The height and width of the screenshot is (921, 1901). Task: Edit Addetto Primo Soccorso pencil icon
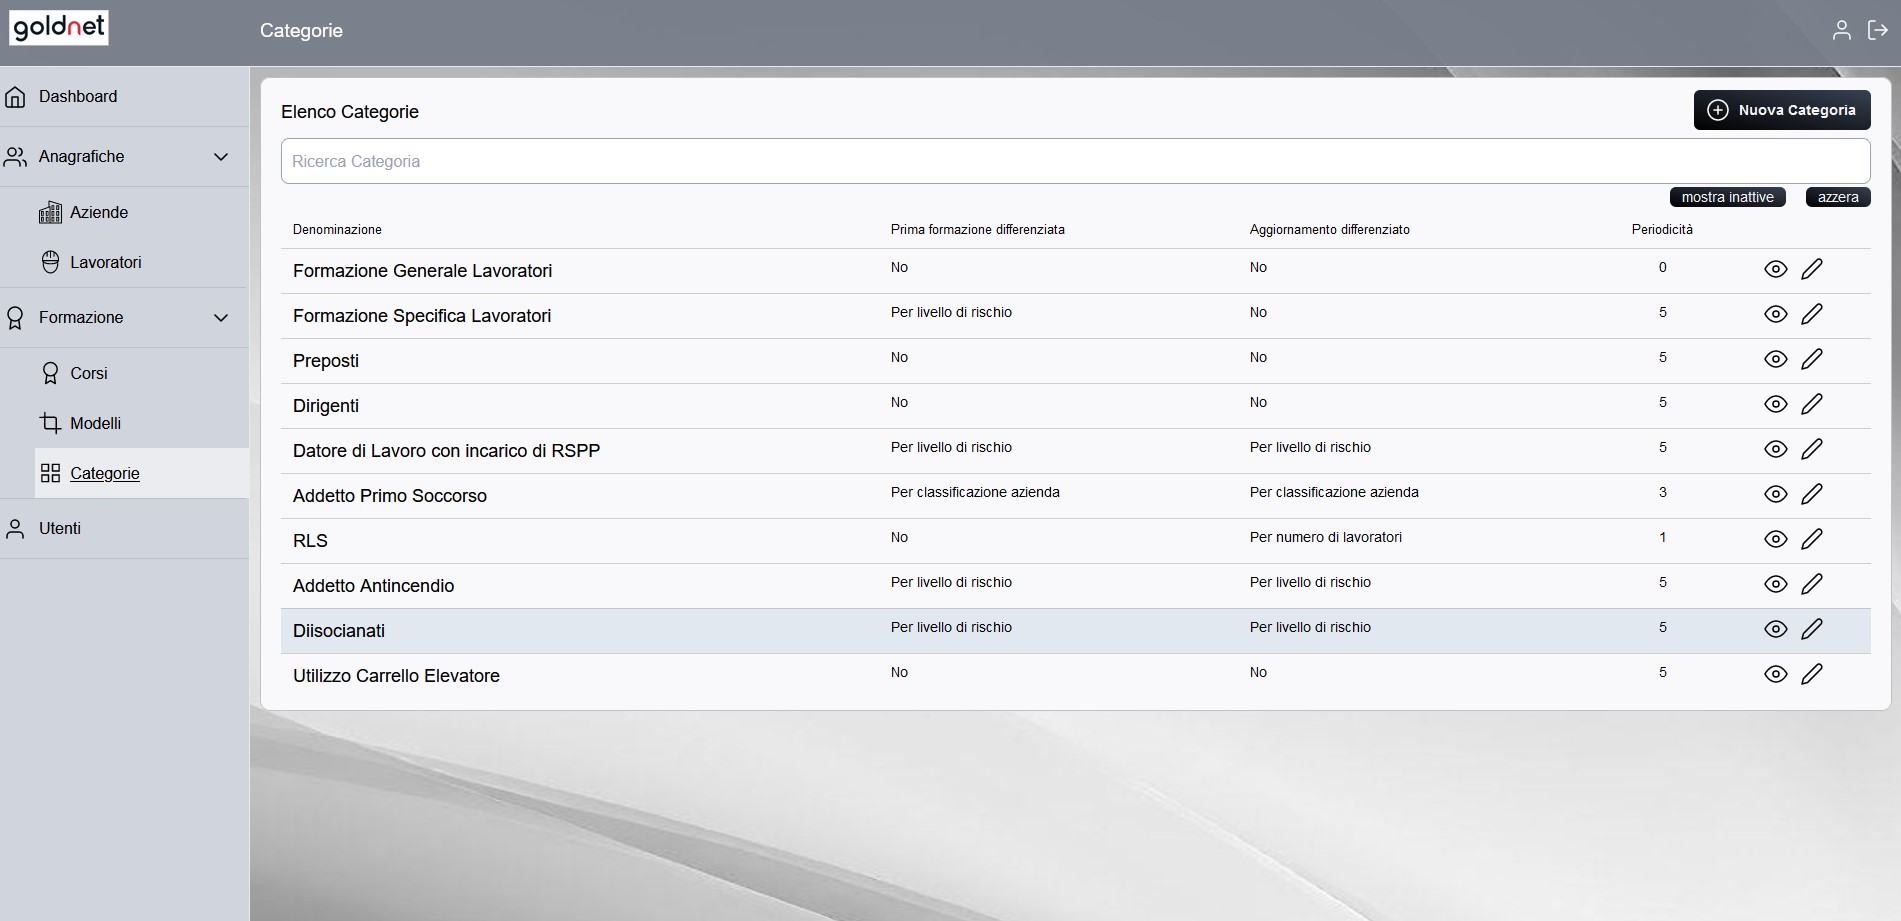(1812, 494)
